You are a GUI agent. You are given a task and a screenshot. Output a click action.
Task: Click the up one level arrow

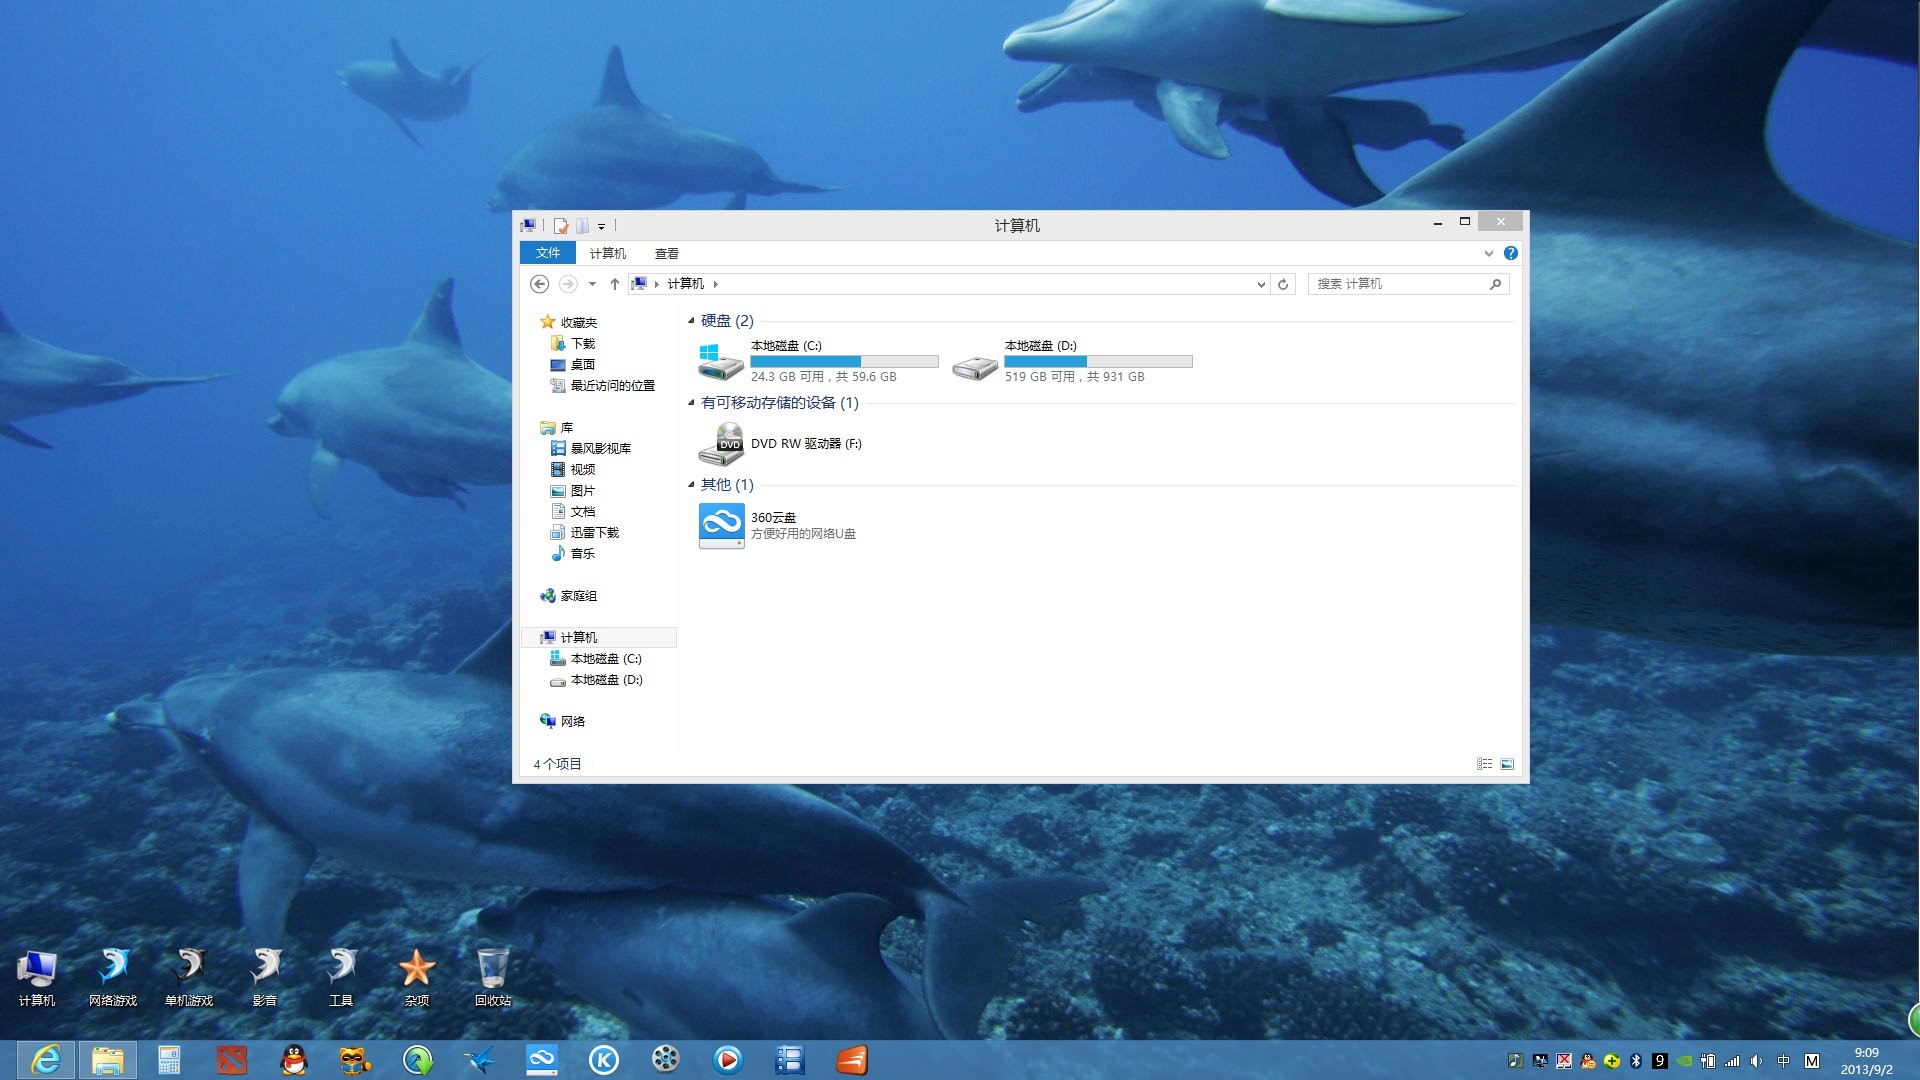tap(614, 284)
